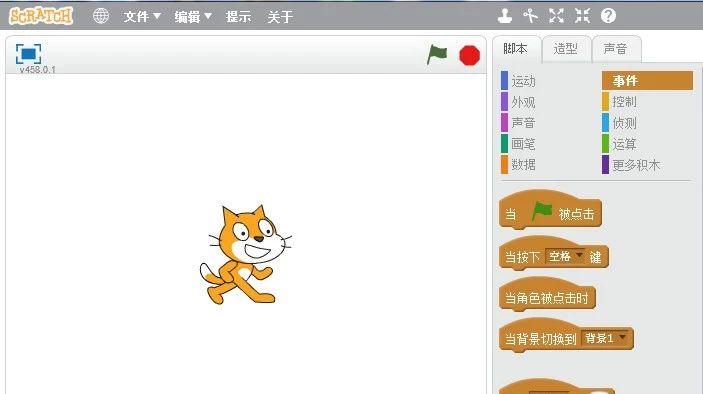Select the grow sprite tool
703x394 pixels.
coord(556,16)
